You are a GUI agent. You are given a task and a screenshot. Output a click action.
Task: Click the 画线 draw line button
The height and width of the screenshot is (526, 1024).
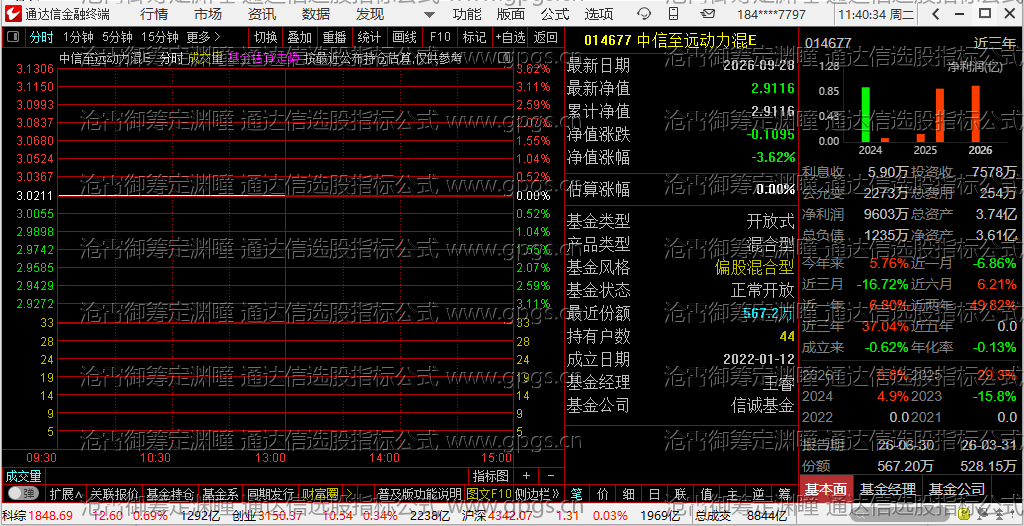pyautogui.click(x=404, y=37)
